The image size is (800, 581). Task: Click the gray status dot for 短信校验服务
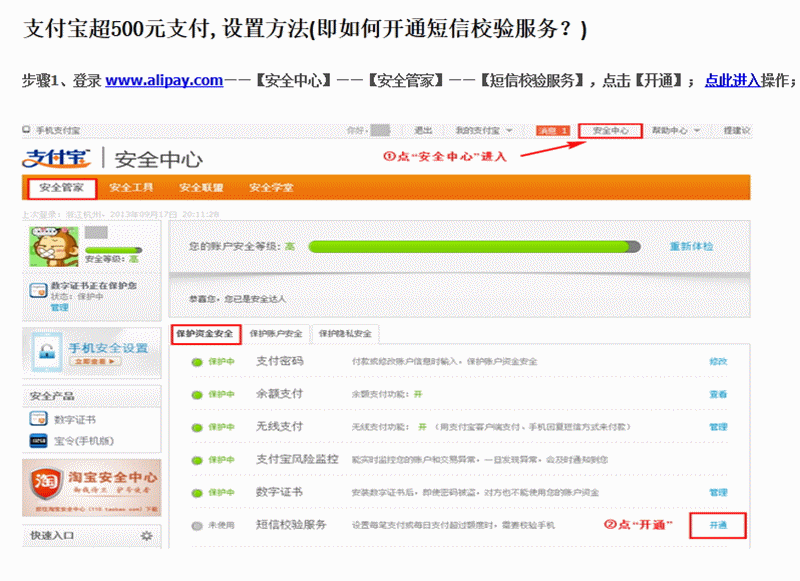[197, 526]
